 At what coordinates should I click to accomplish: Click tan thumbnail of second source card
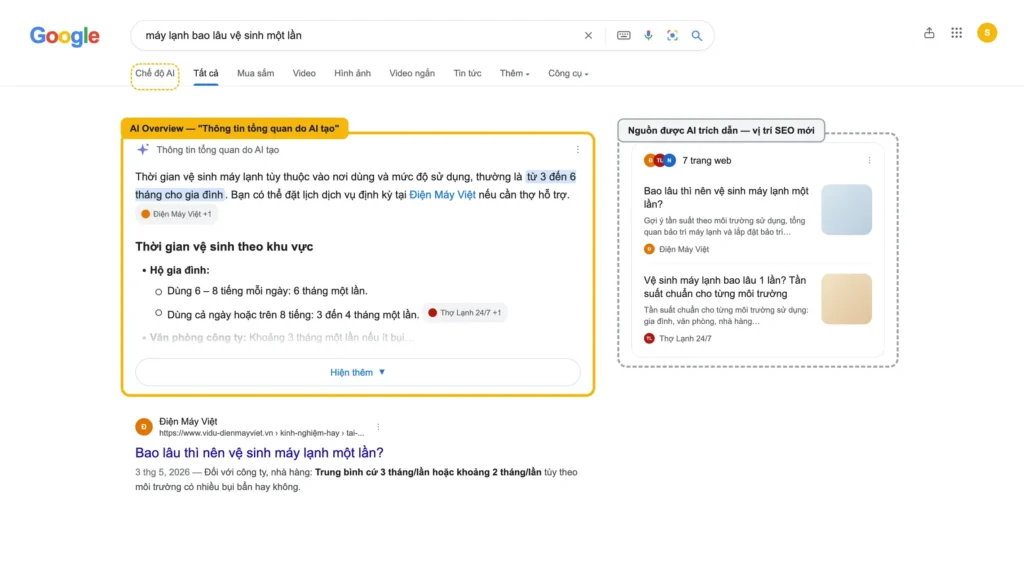pyautogui.click(x=846, y=299)
